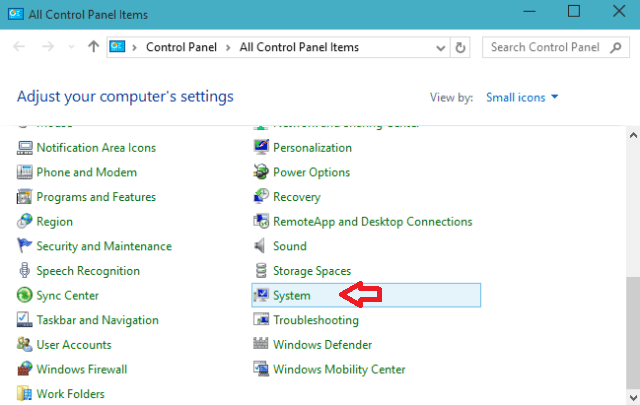
Task: Expand the address bar history dropdown
Action: click(x=440, y=48)
